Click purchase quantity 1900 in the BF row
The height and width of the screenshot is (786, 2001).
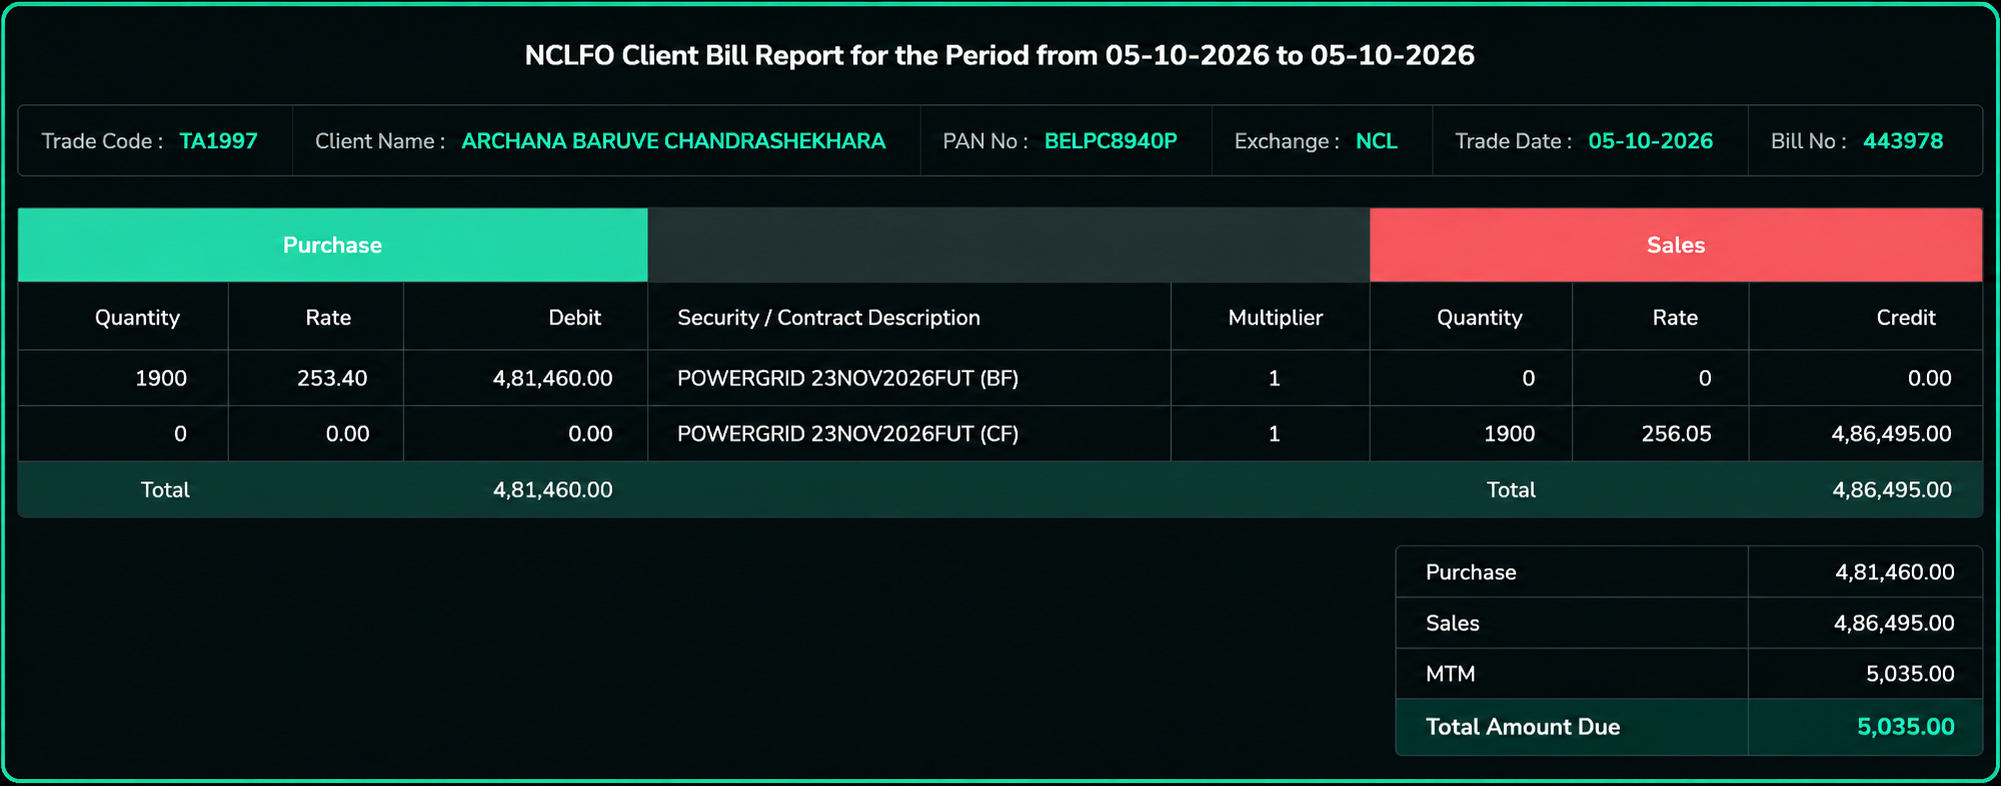click(161, 378)
